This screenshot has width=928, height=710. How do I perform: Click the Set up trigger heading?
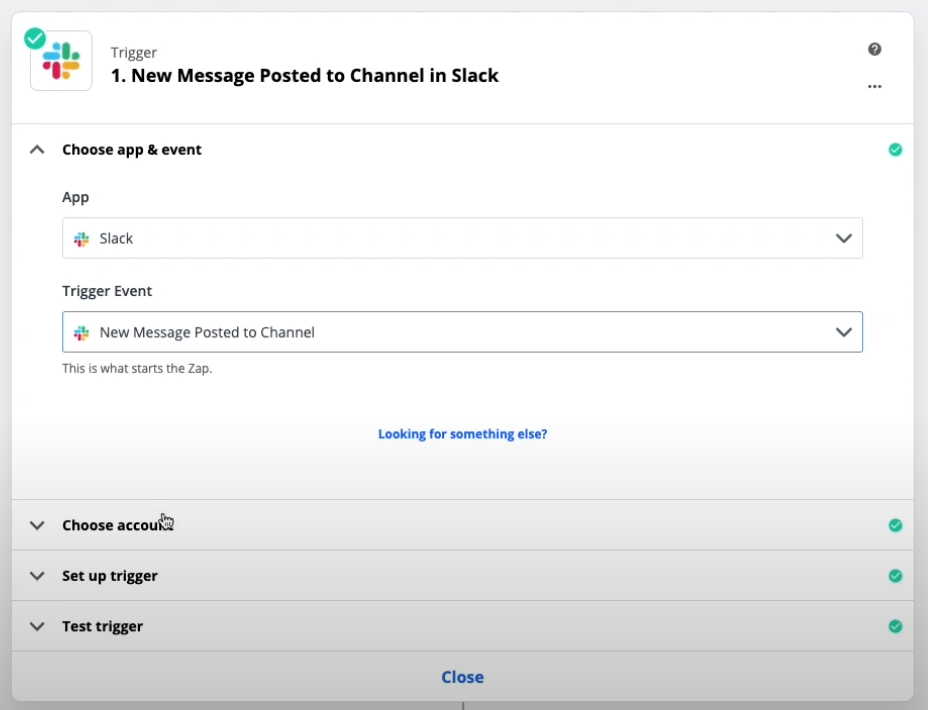point(110,576)
